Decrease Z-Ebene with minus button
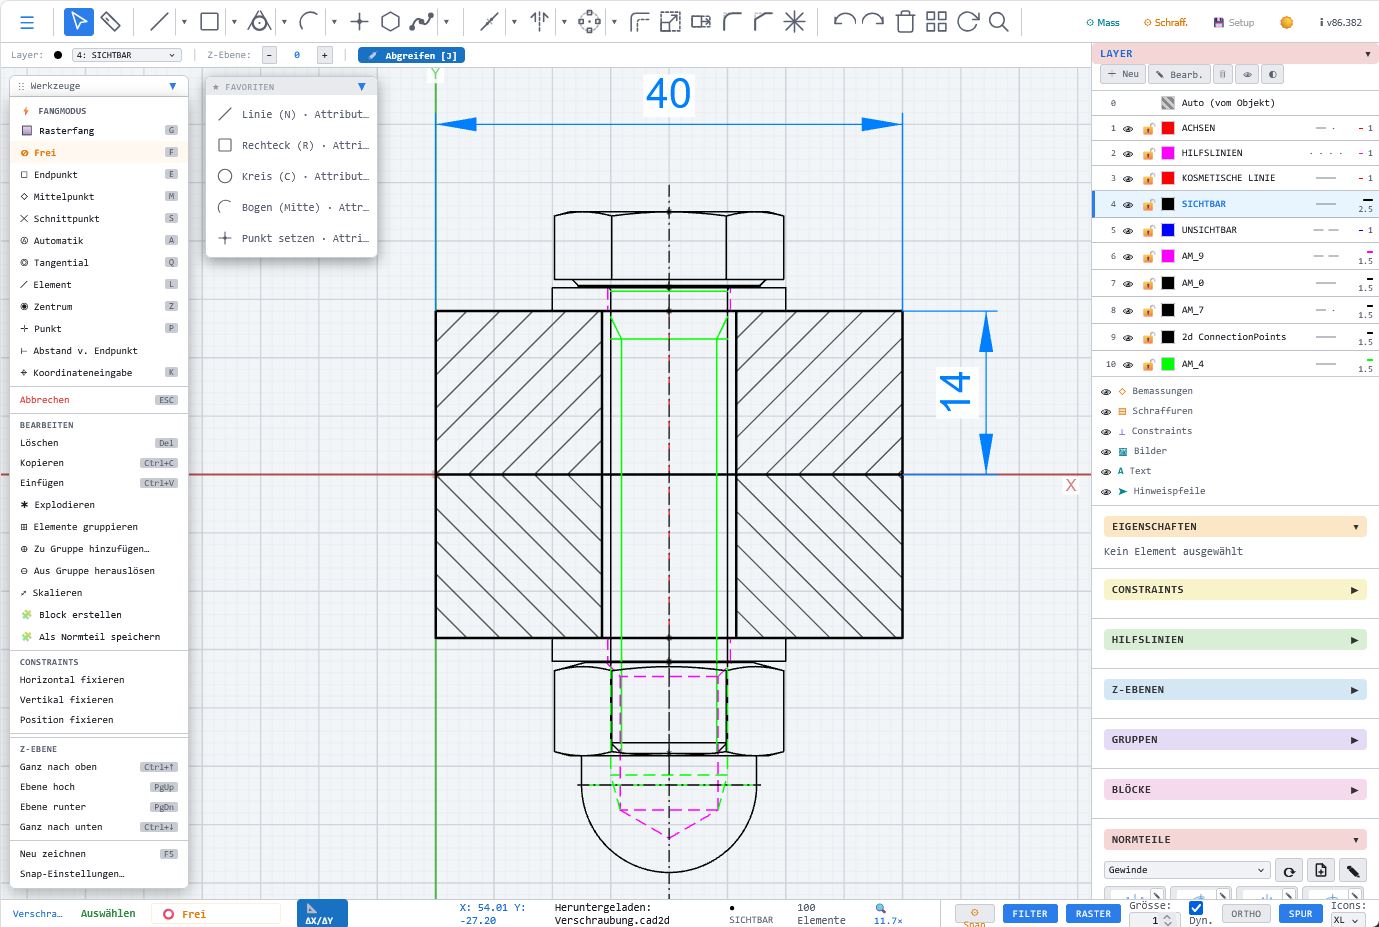Screen dimensions: 1379x927 point(269,55)
